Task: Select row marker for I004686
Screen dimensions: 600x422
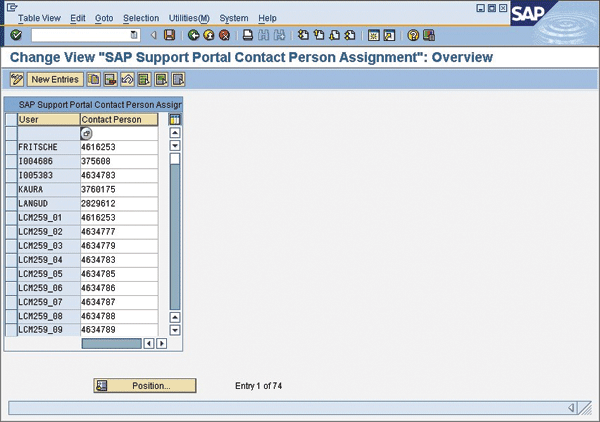Action: pos(11,161)
